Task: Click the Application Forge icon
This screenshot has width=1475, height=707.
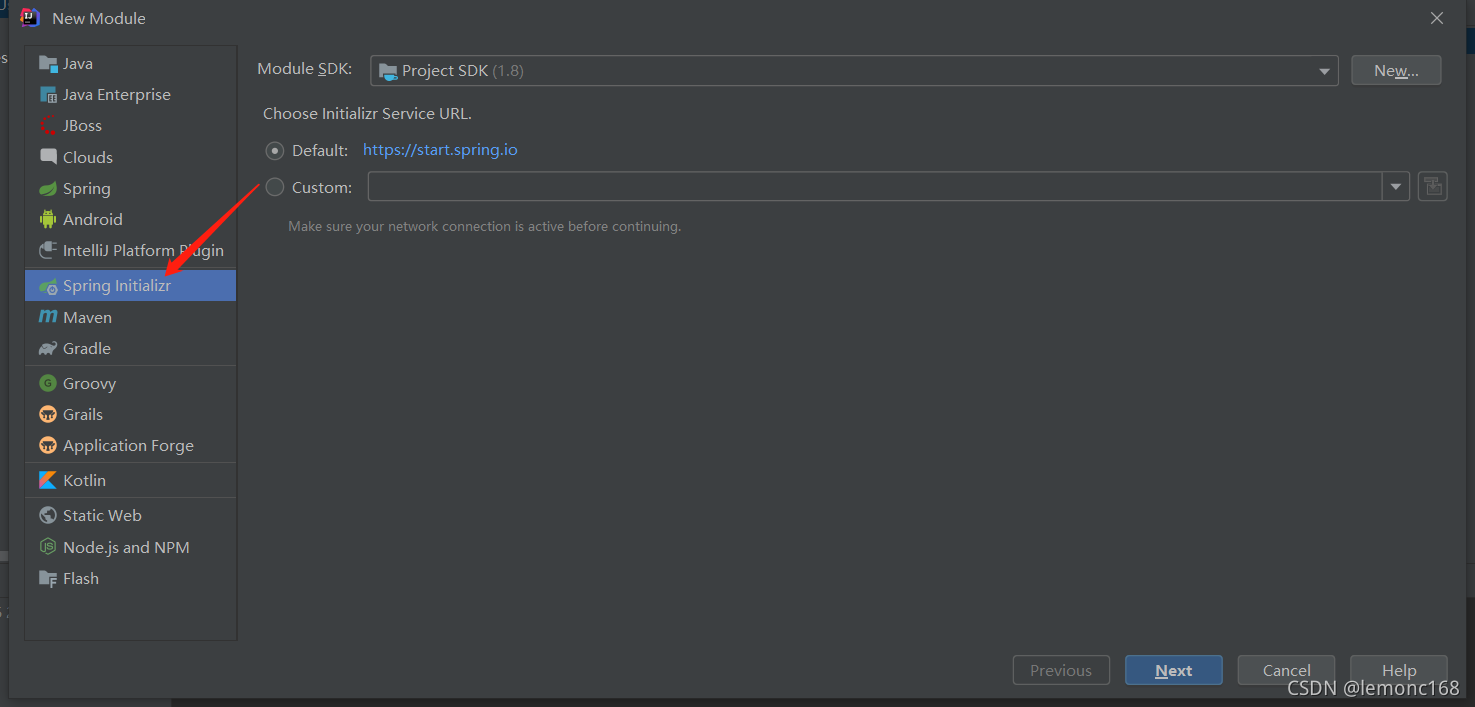Action: click(48, 445)
